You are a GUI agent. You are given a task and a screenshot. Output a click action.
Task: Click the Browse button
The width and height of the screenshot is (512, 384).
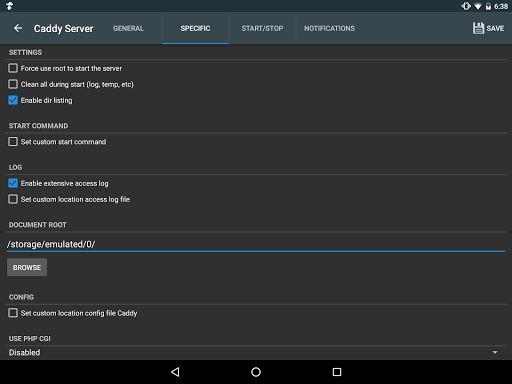pyautogui.click(x=27, y=267)
